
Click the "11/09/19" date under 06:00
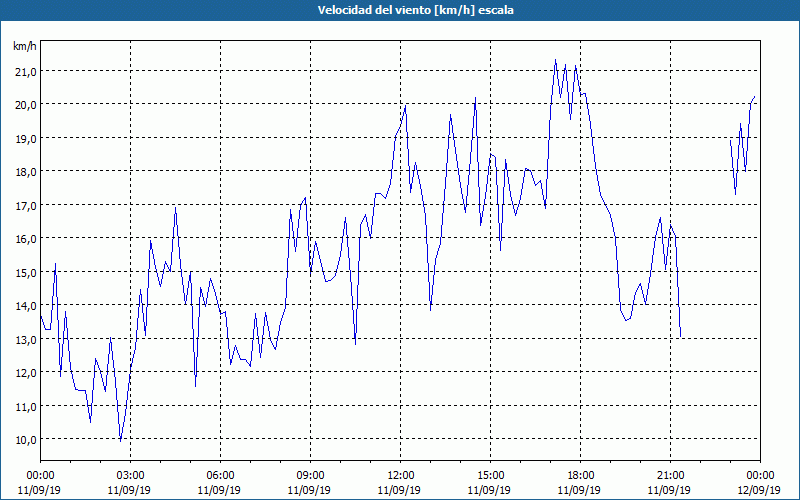point(220,490)
